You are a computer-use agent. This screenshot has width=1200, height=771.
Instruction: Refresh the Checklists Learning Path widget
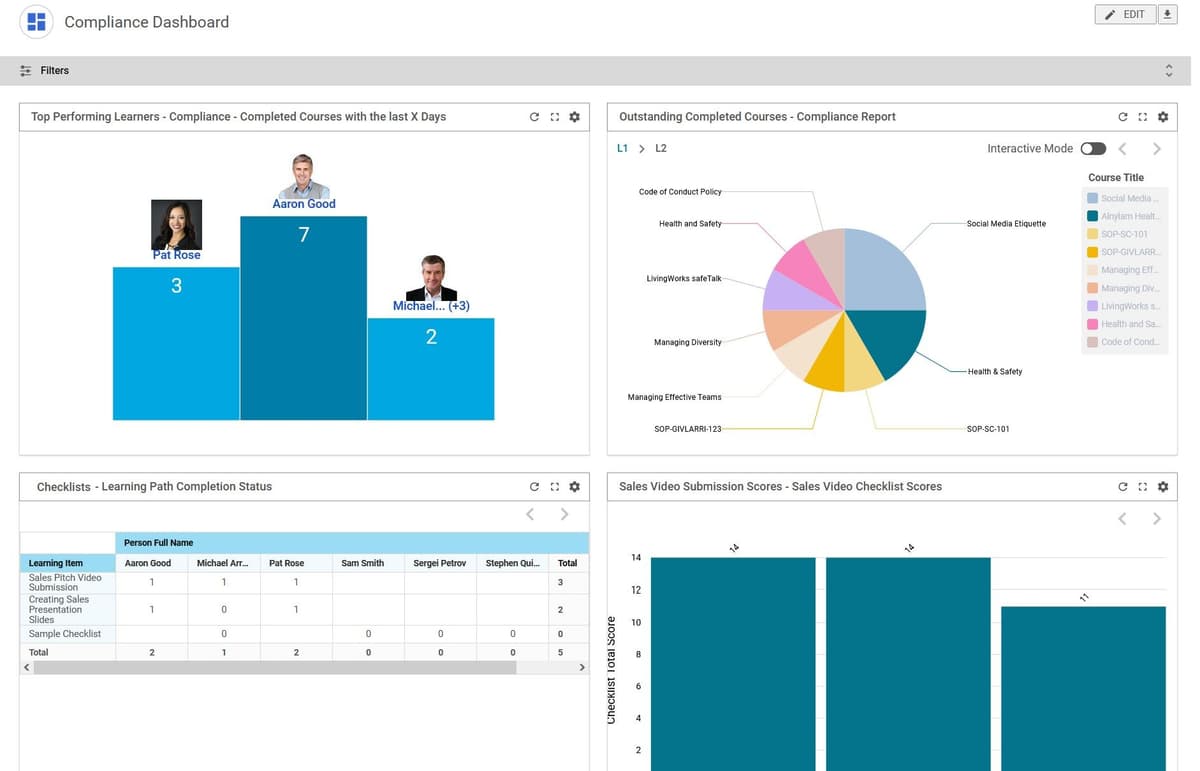(534, 486)
